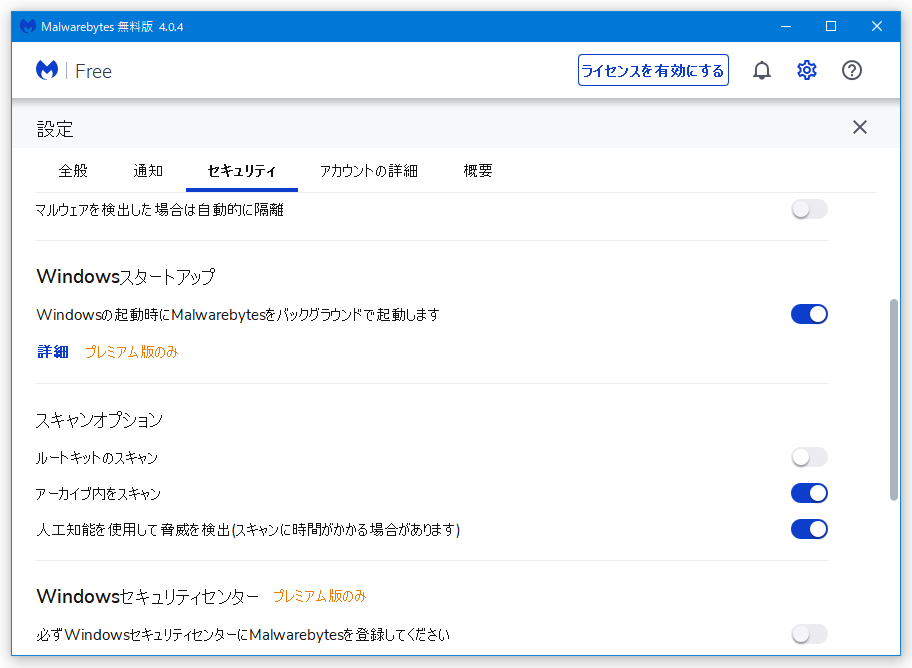
Task: Toggle マルウェアを検出した場合は自動的に隔離 switch
Action: point(809,209)
